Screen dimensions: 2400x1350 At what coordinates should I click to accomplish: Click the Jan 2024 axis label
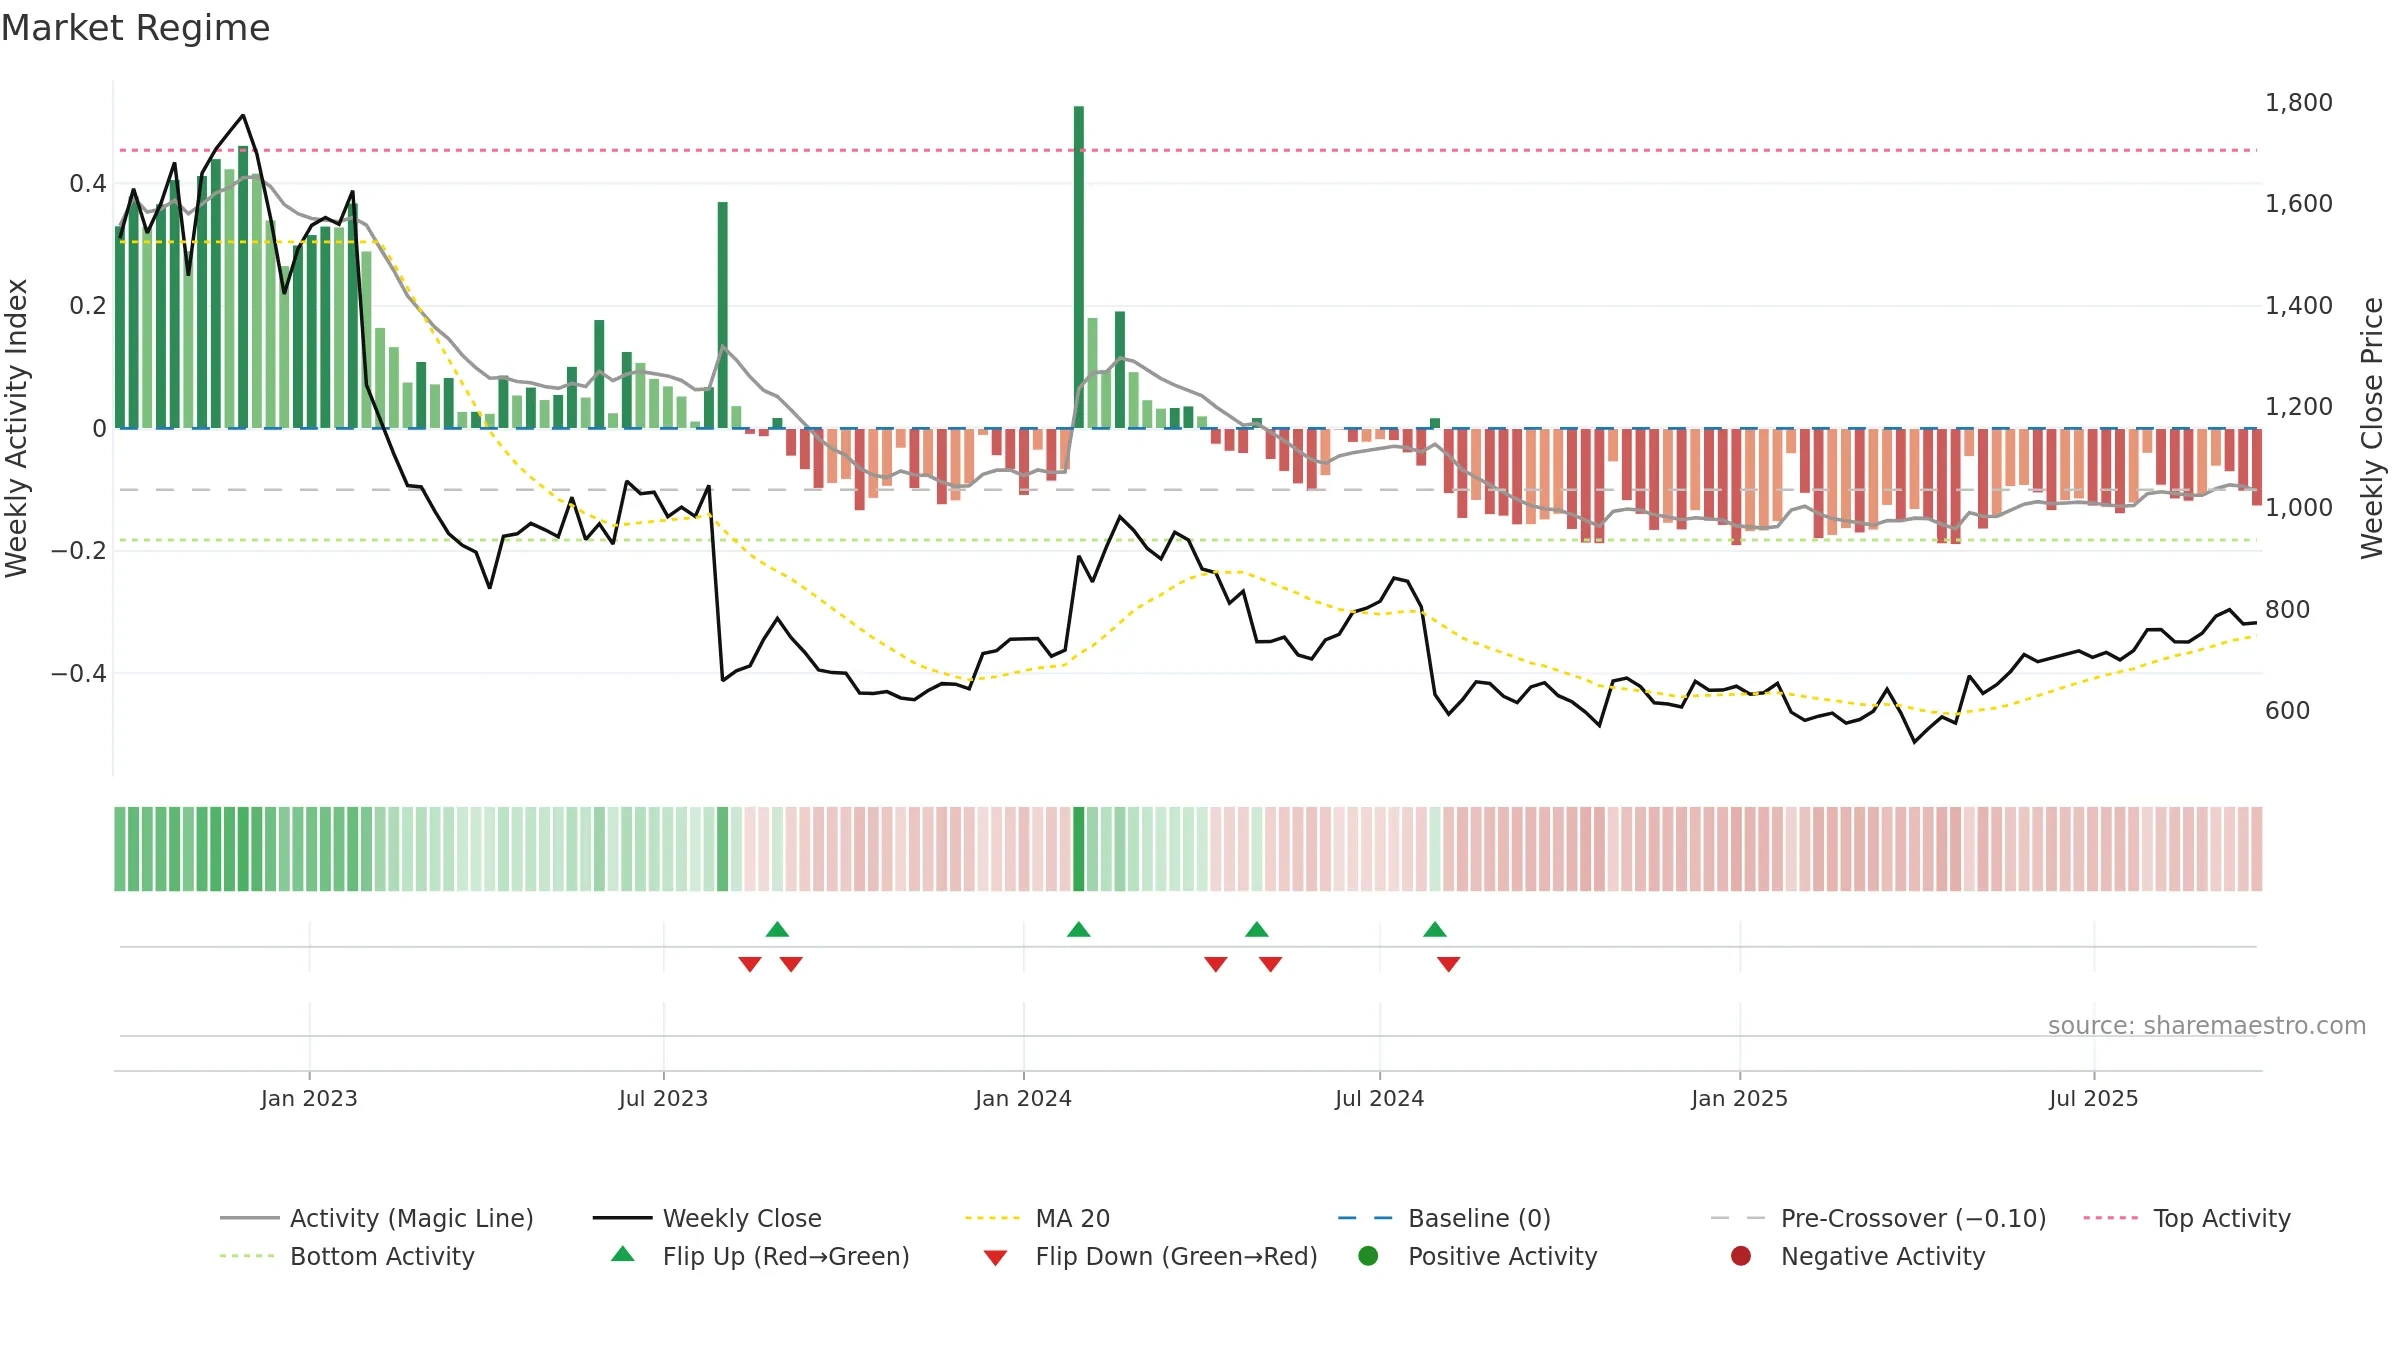coord(1023,1098)
